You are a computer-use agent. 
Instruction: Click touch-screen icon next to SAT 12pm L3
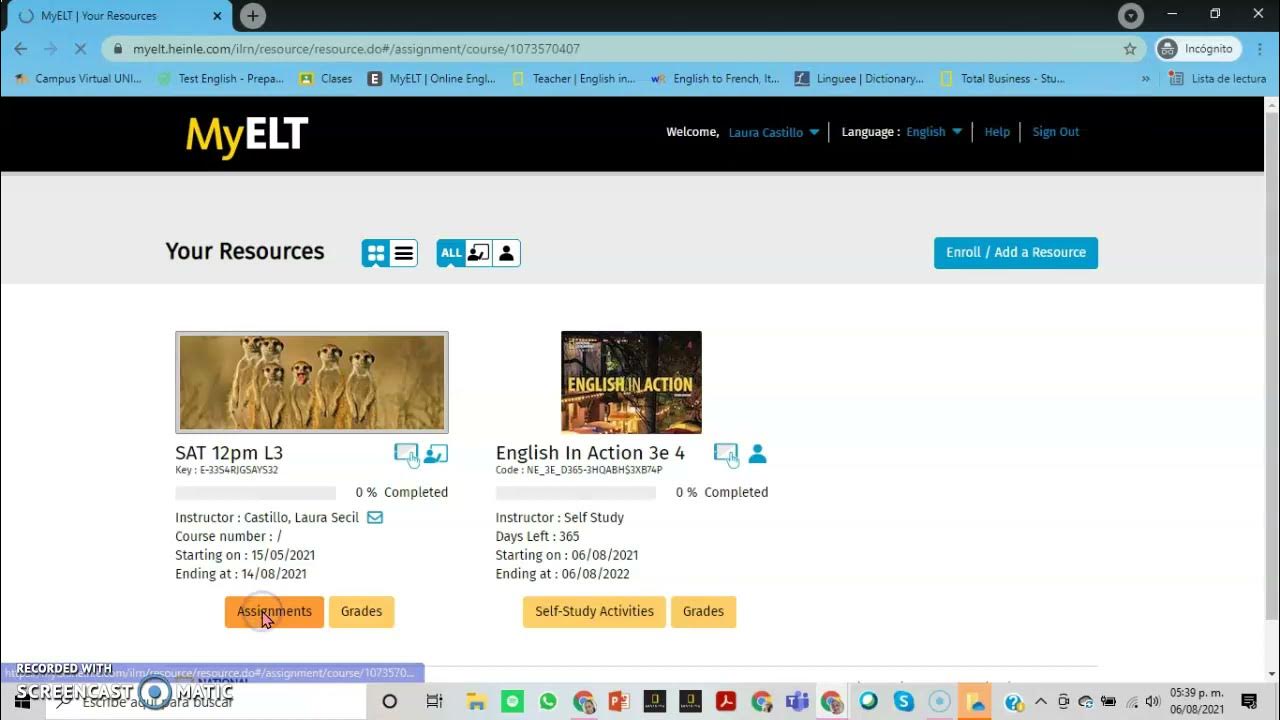[406, 455]
